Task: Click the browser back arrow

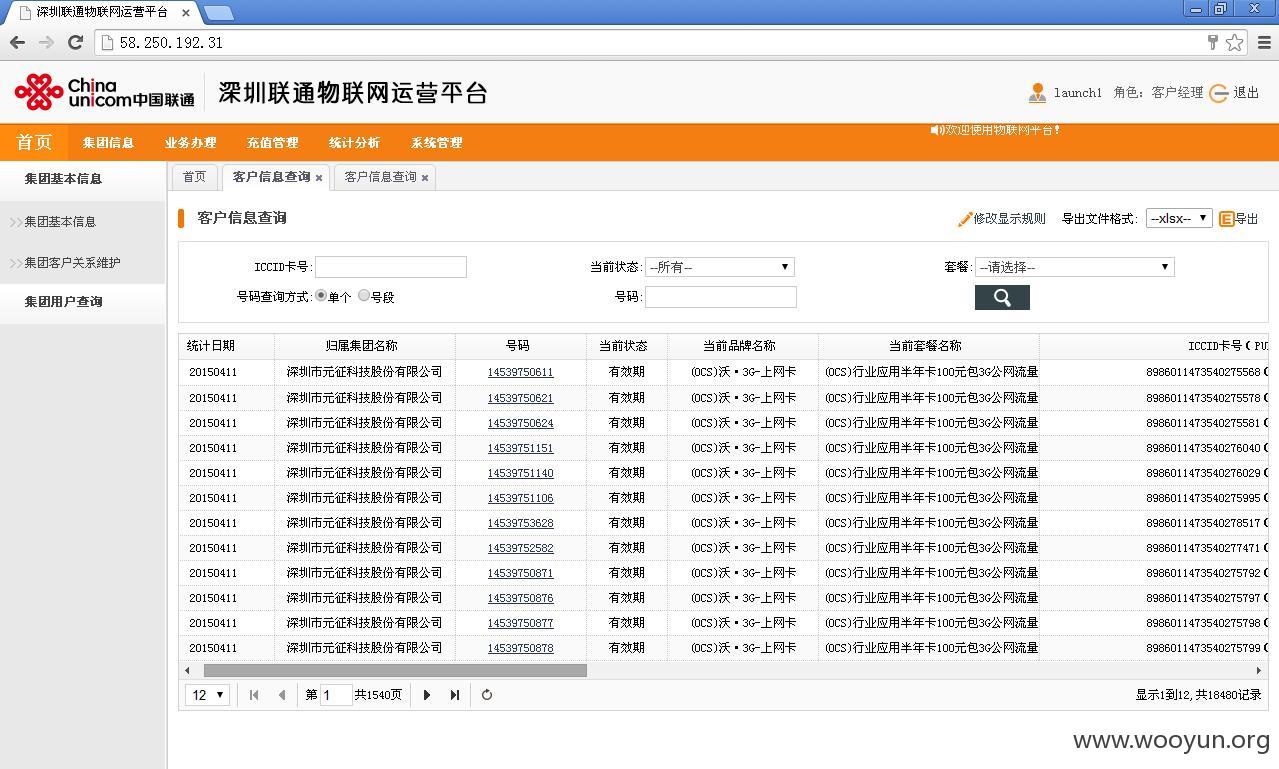Action: pos(17,42)
